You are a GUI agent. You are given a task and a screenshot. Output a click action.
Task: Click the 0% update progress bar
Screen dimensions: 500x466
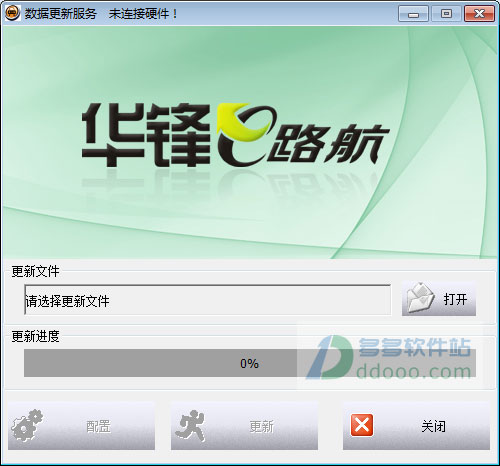250,363
